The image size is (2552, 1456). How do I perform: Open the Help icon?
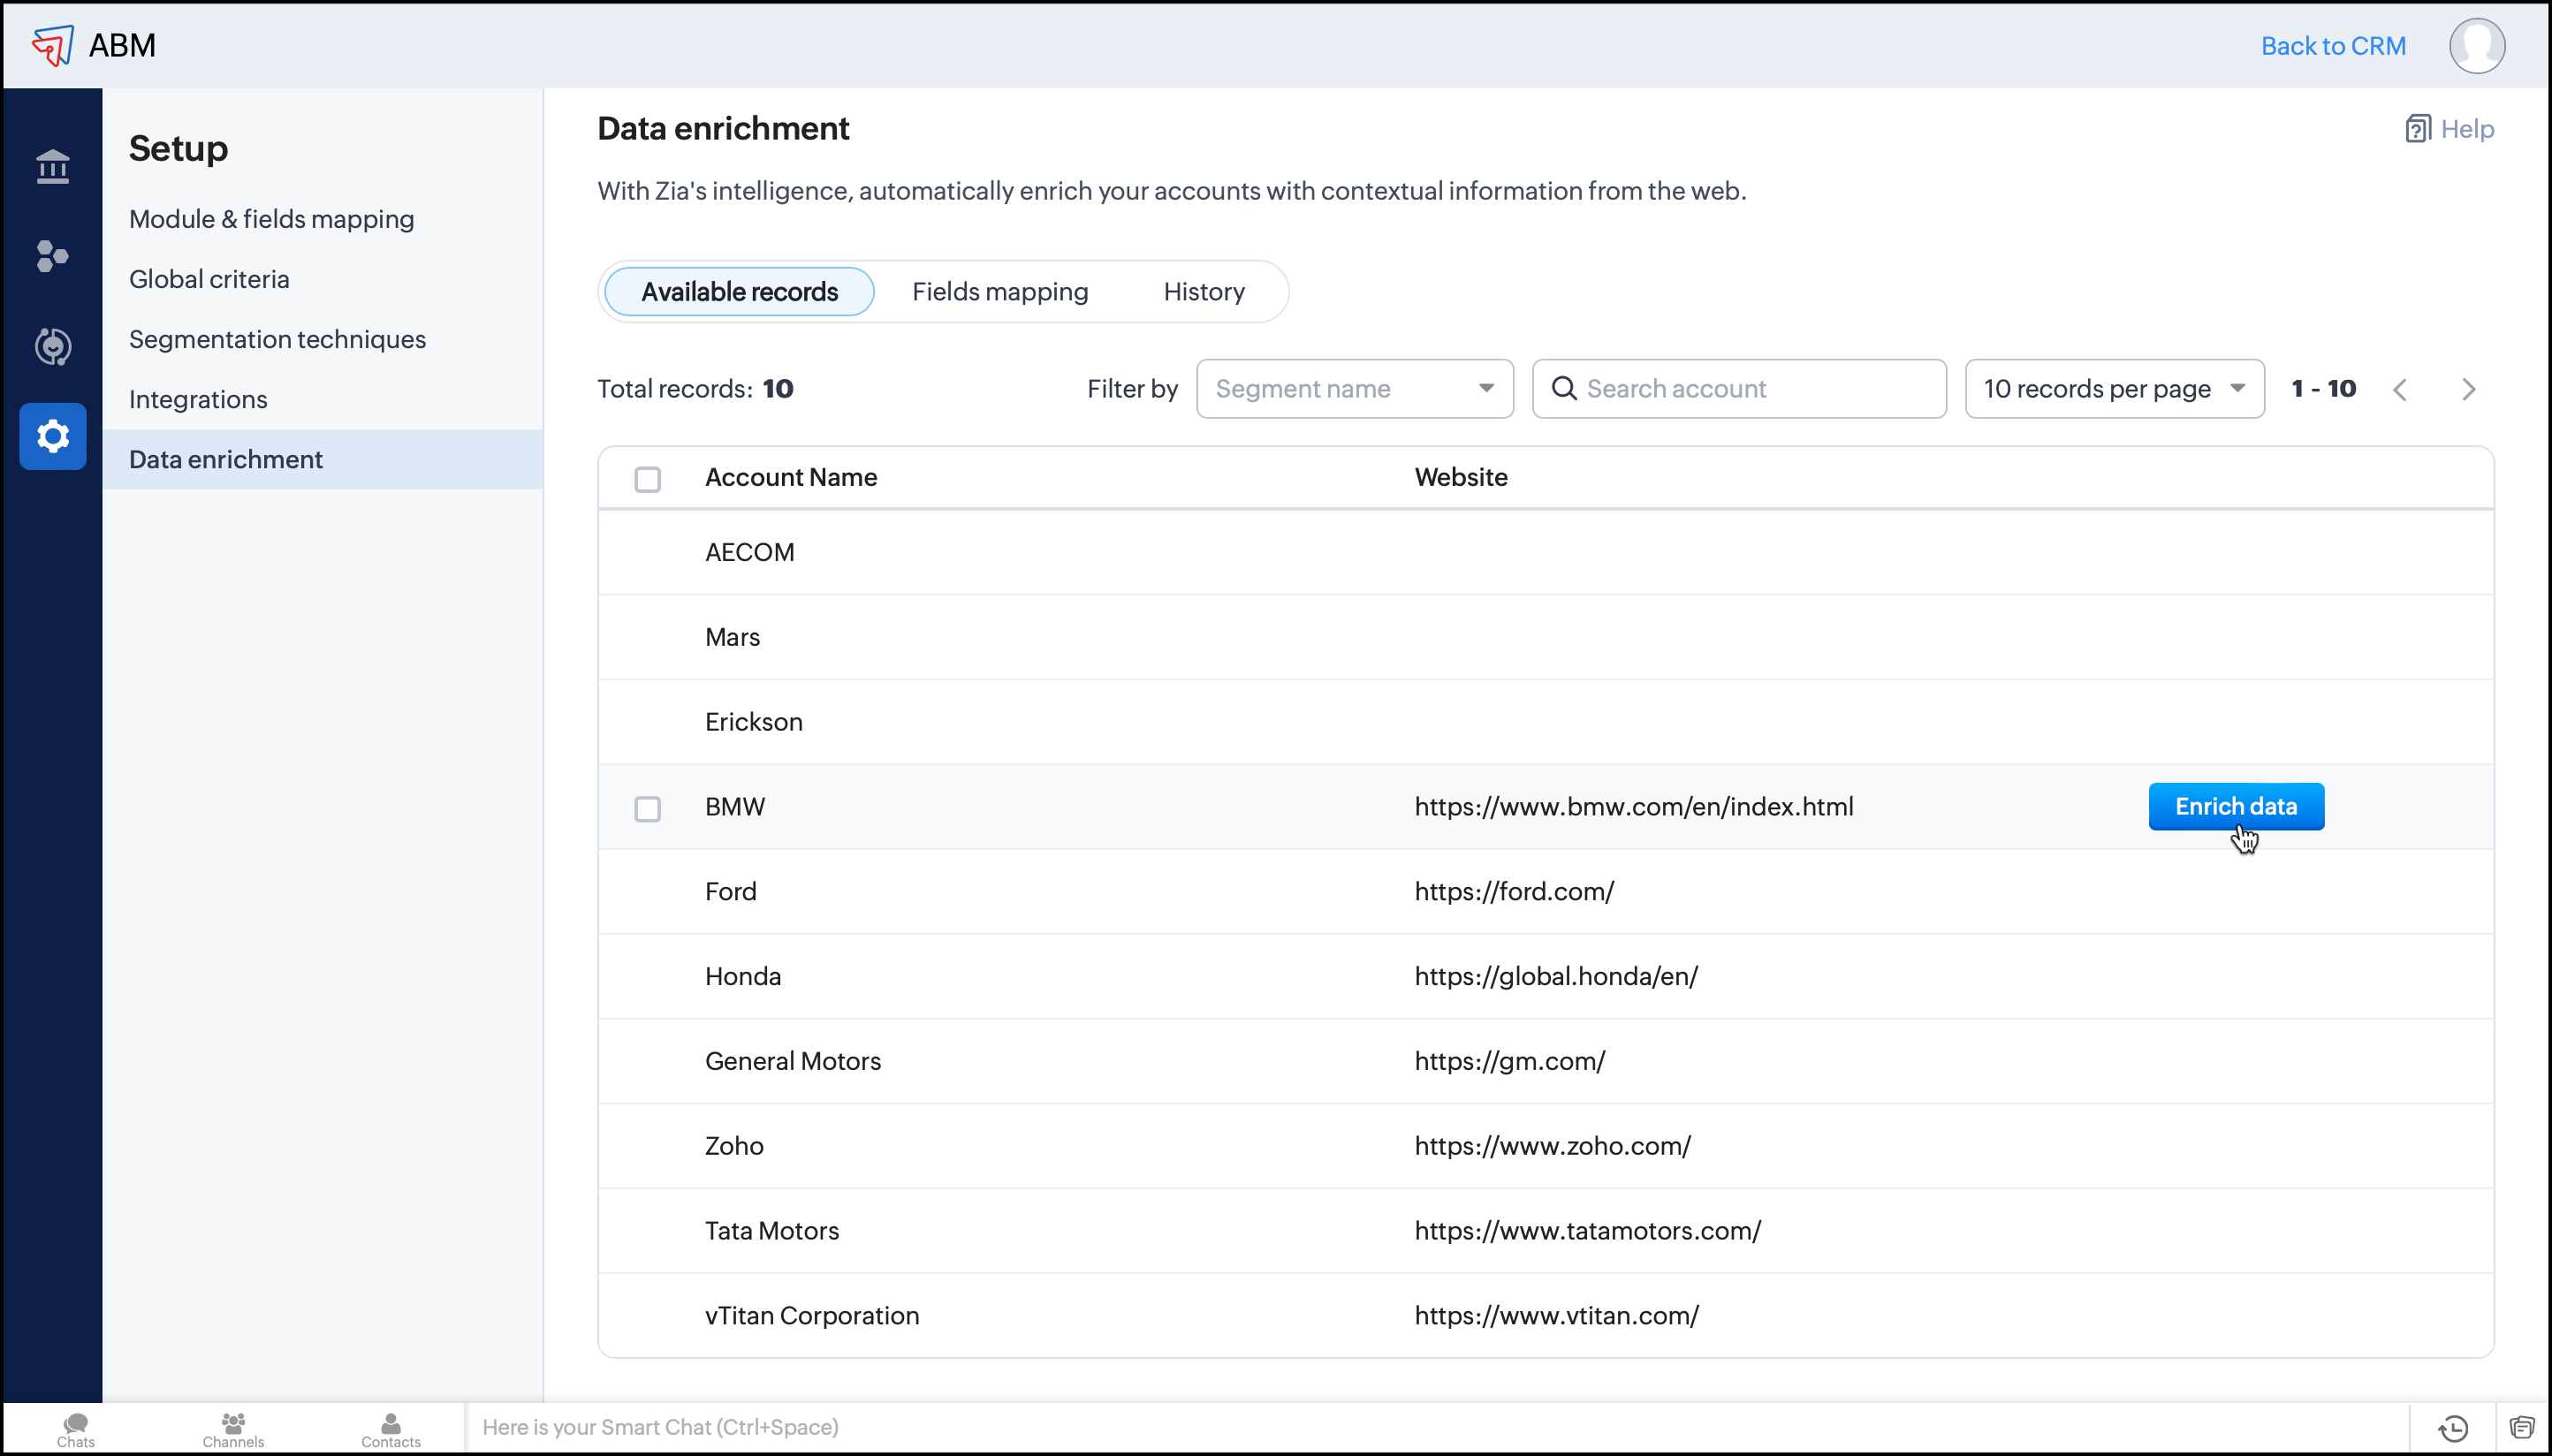(x=2417, y=129)
